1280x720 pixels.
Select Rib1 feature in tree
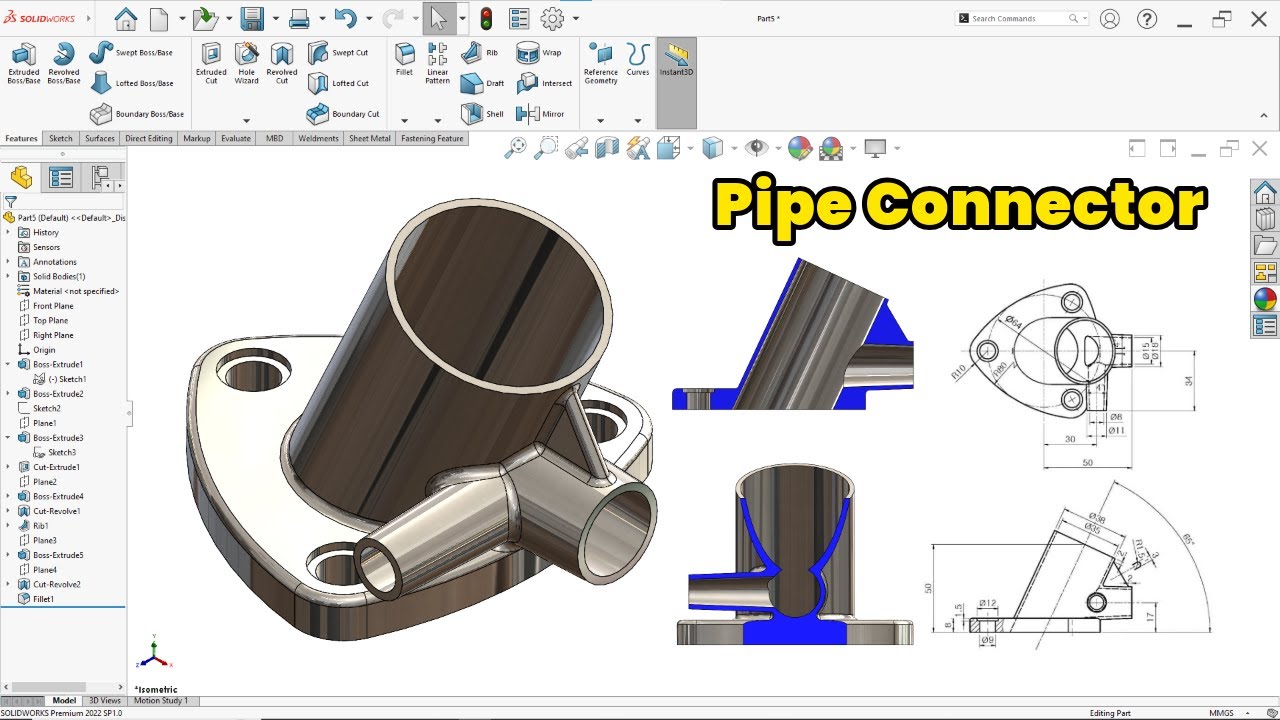[40, 525]
